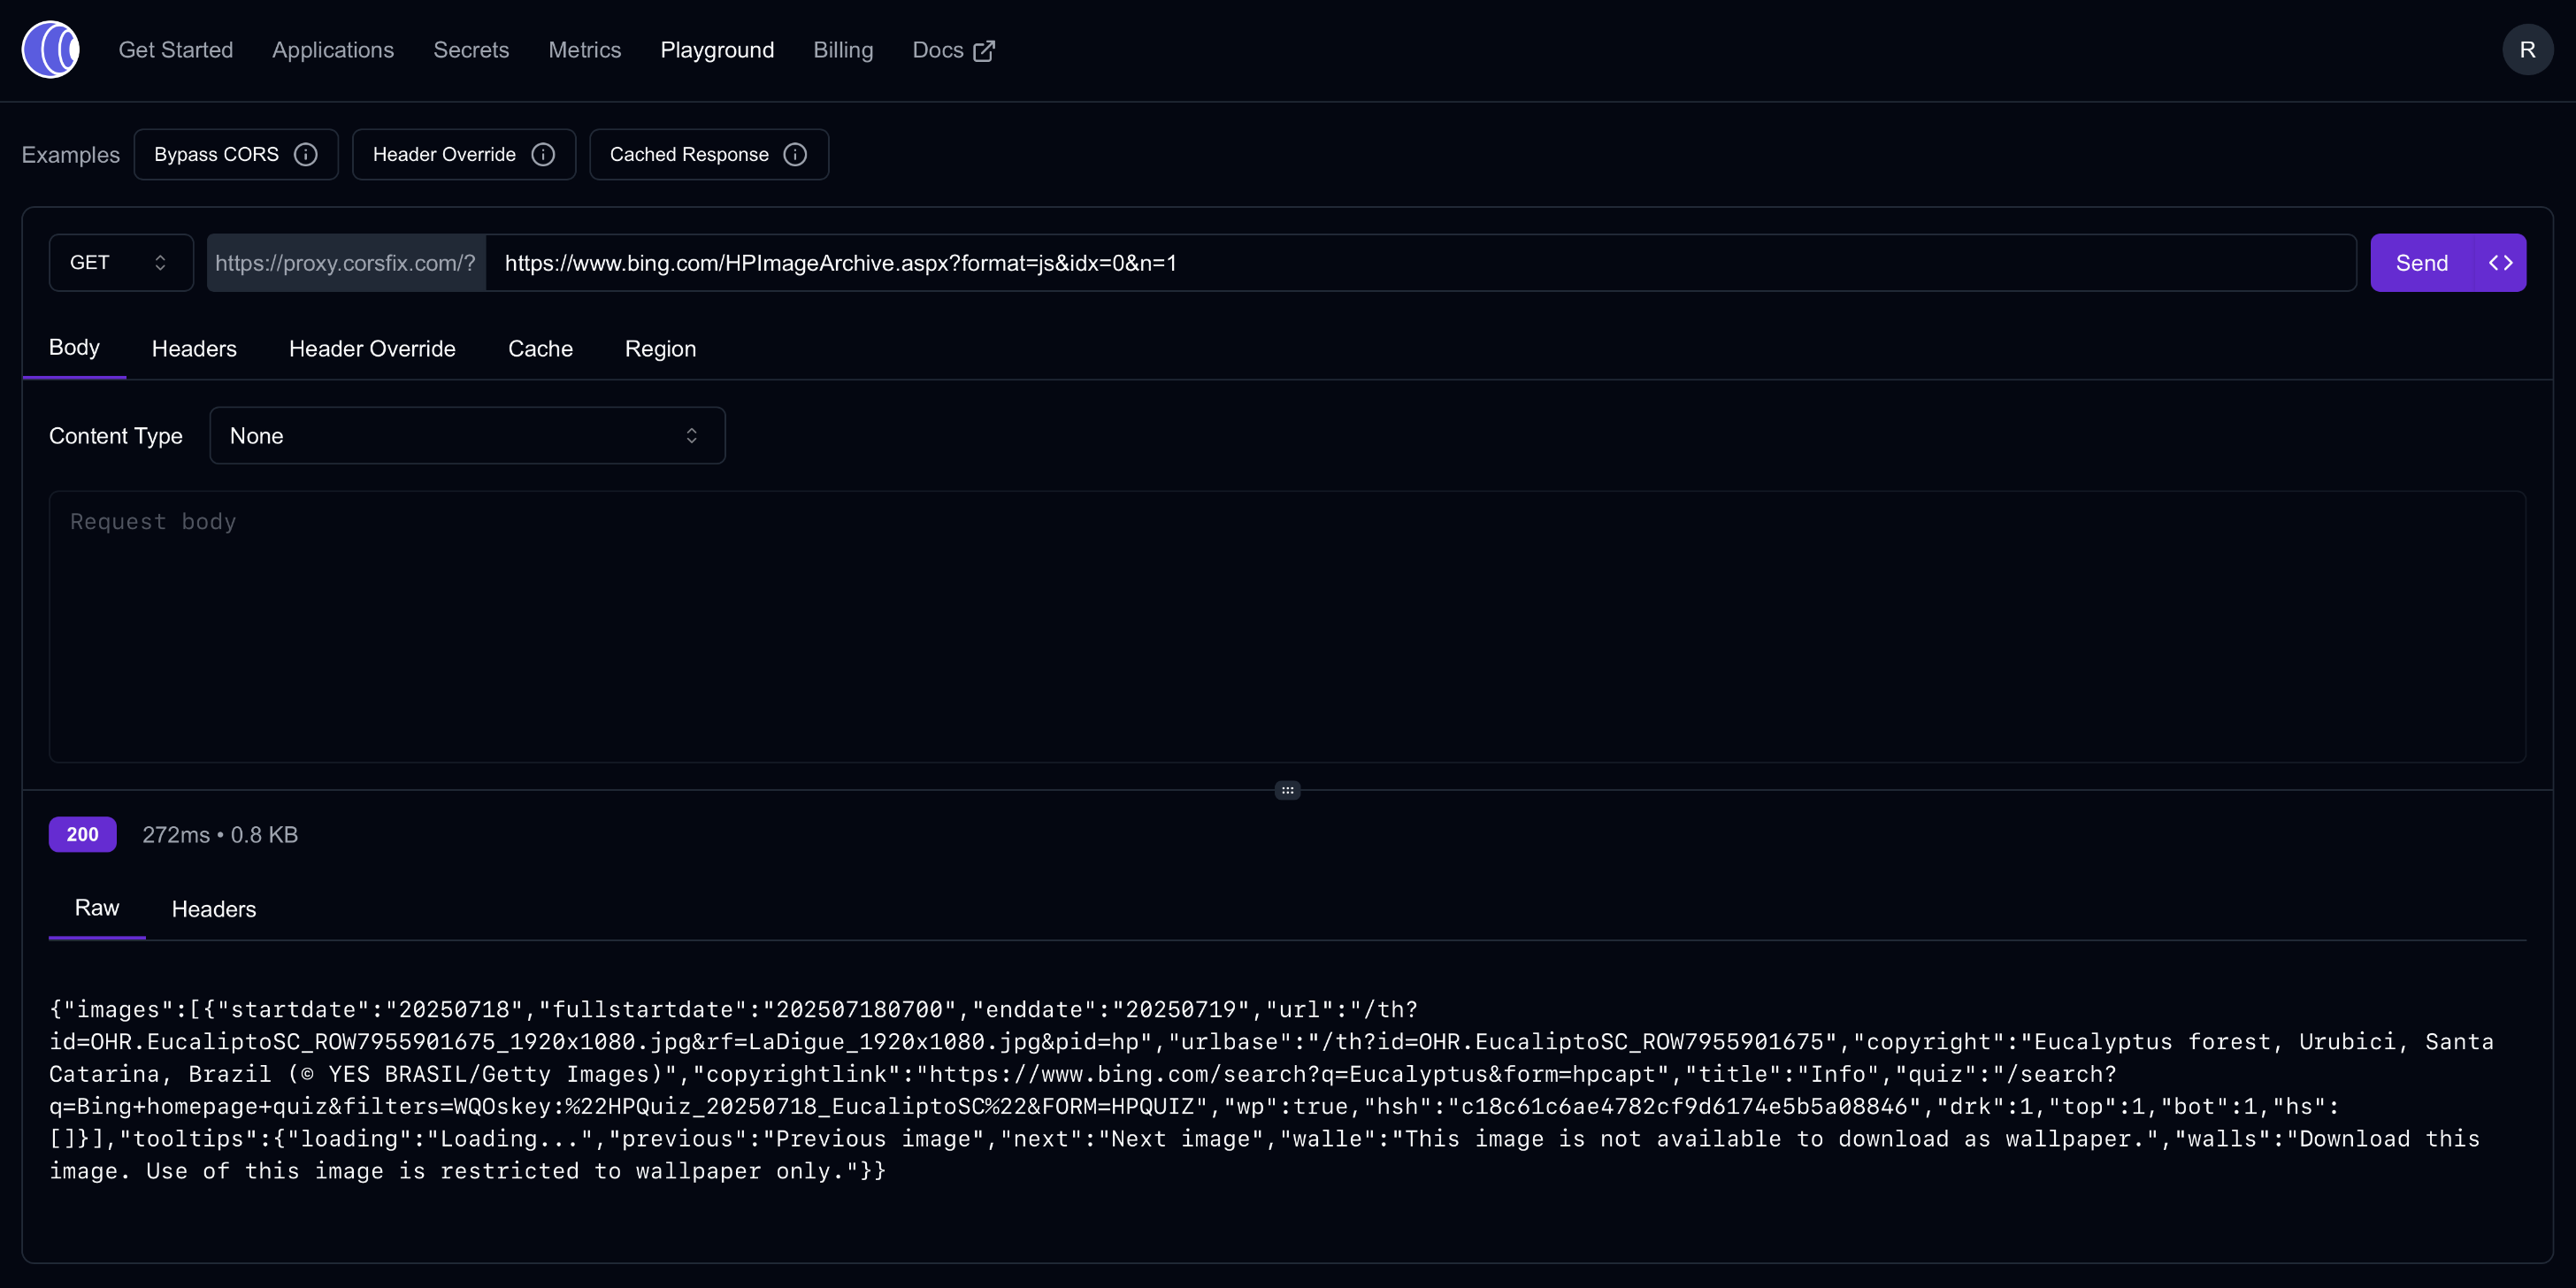This screenshot has height=1288, width=2576.
Task: Click the resize handle between panels
Action: (x=1287, y=790)
